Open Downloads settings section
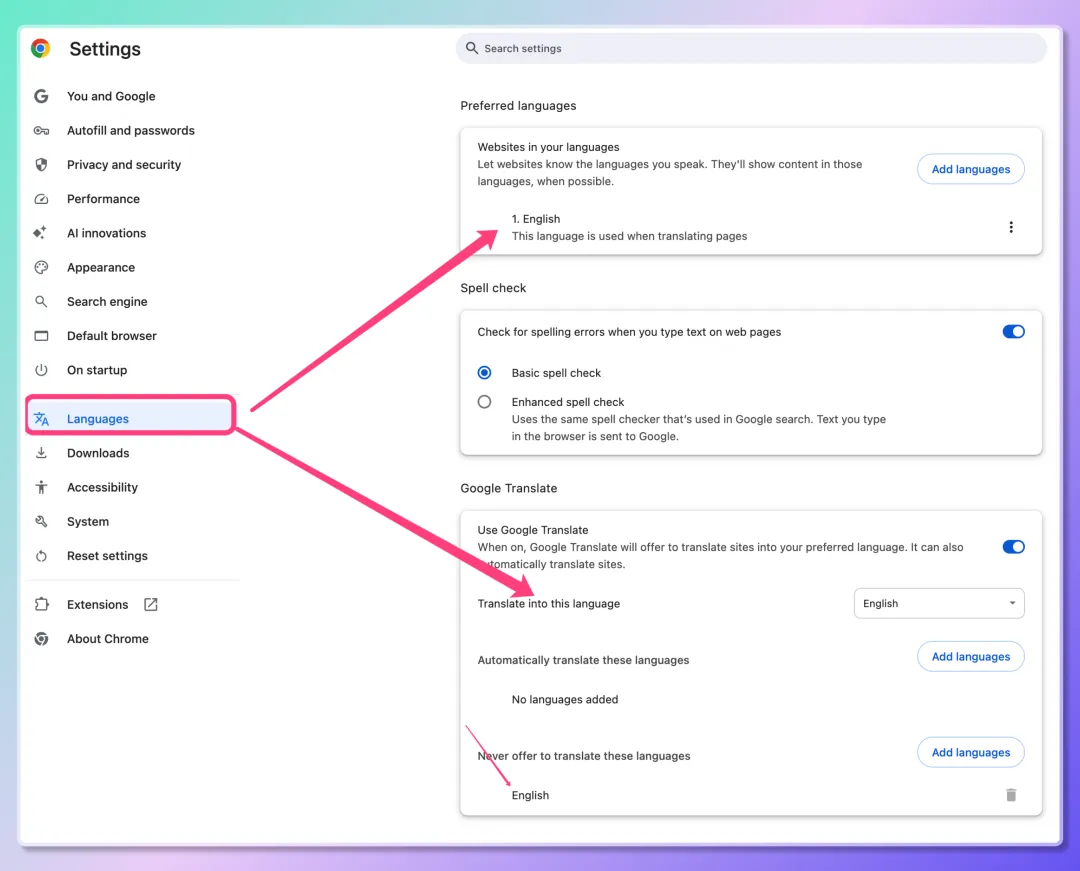The width and height of the screenshot is (1080, 871). pyautogui.click(x=98, y=453)
